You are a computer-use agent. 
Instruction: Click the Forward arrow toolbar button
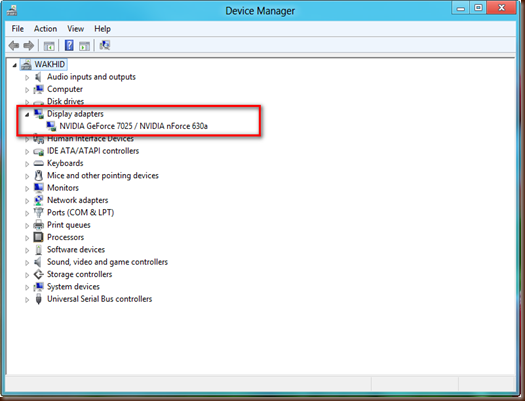click(x=29, y=45)
